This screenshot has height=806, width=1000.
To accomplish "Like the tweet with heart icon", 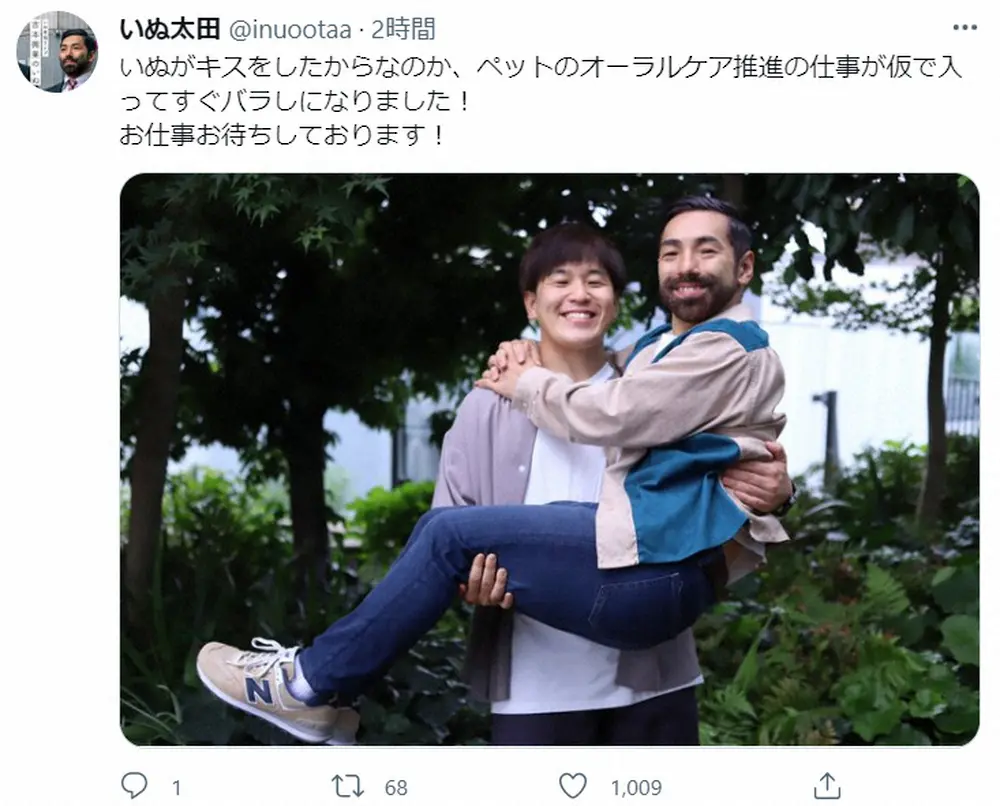I will point(573,786).
